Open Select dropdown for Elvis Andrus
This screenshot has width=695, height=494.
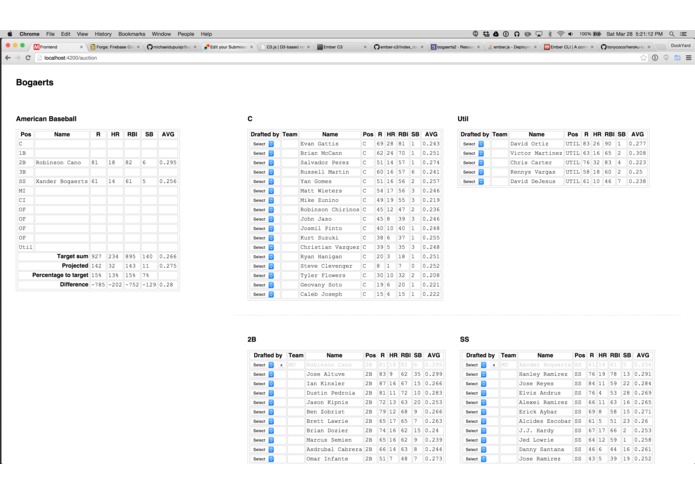click(476, 393)
